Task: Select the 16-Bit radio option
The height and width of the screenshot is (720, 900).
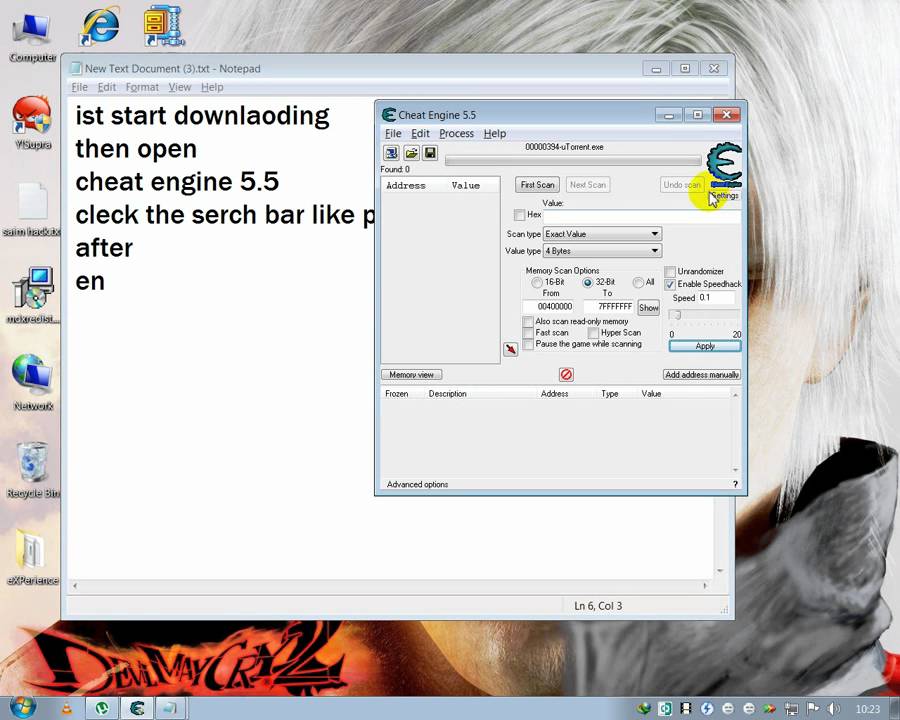Action: 537,282
